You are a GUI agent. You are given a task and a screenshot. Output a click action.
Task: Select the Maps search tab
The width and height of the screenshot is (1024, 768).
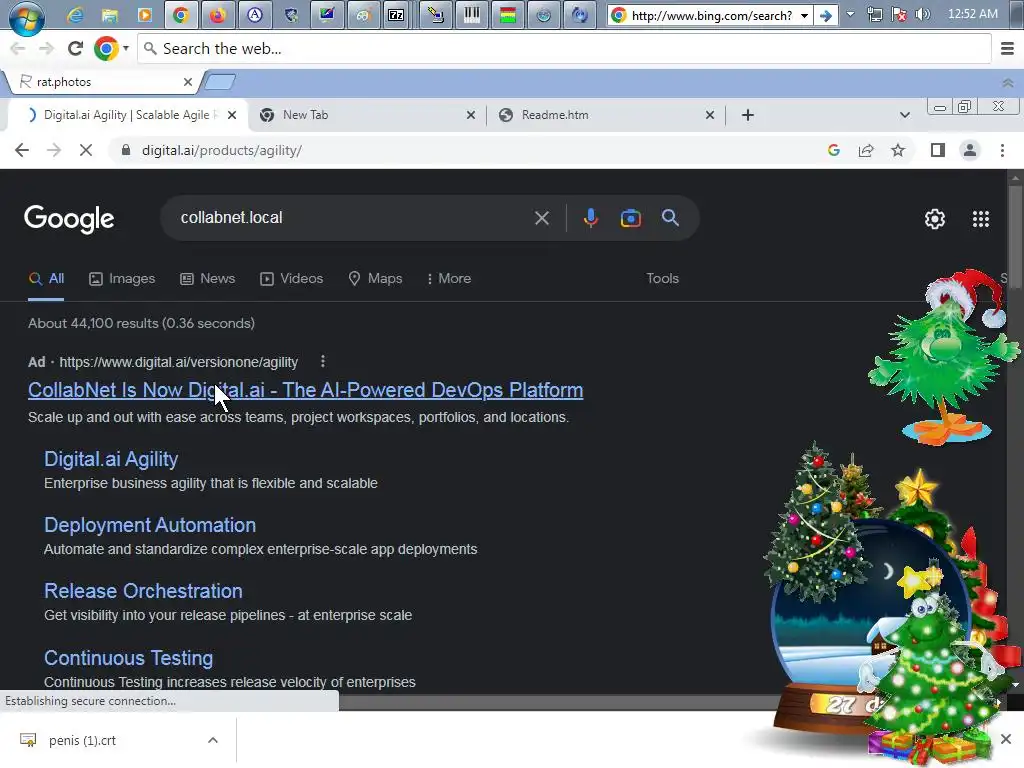(x=376, y=279)
